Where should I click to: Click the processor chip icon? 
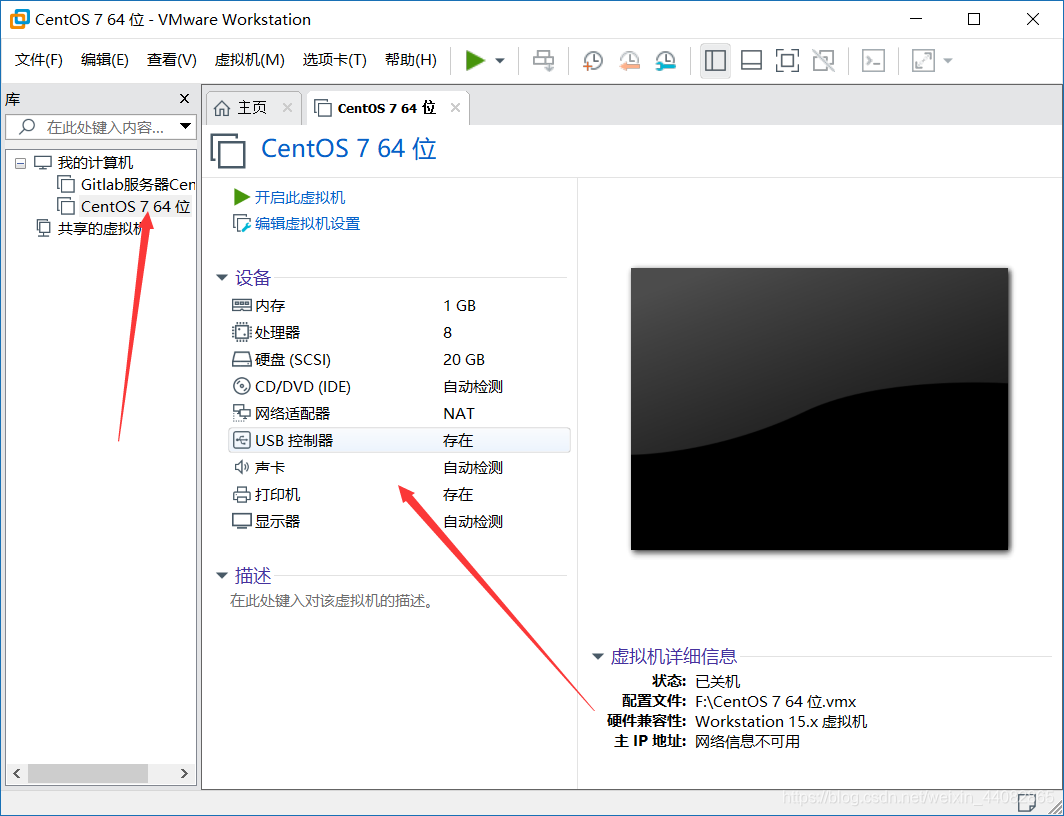click(242, 332)
